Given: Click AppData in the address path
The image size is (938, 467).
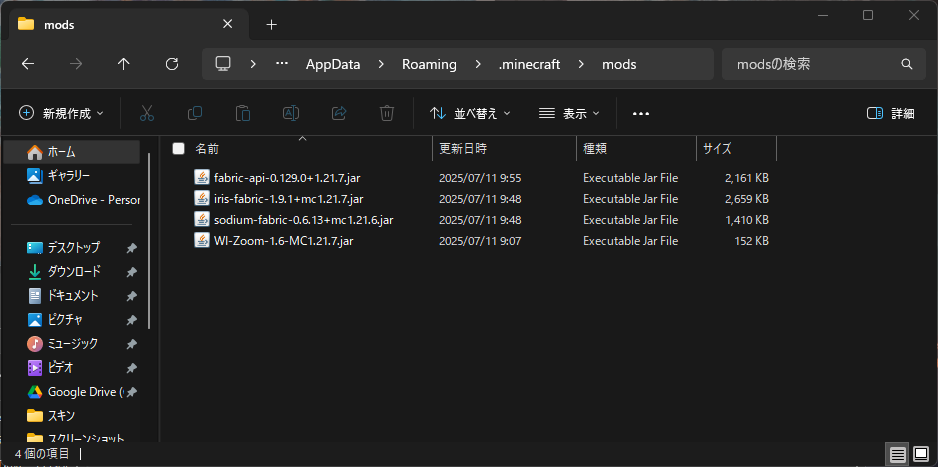Looking at the screenshot, I should [x=333, y=64].
